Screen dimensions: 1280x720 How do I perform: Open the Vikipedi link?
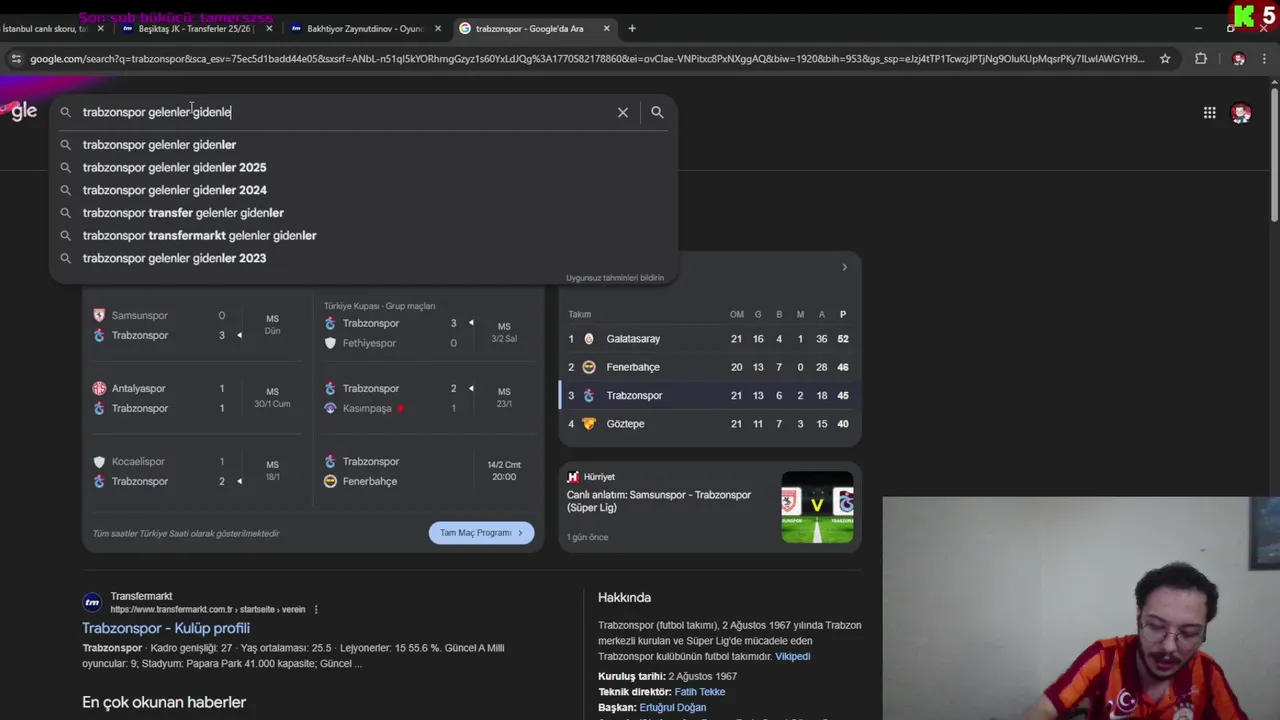[792, 656]
